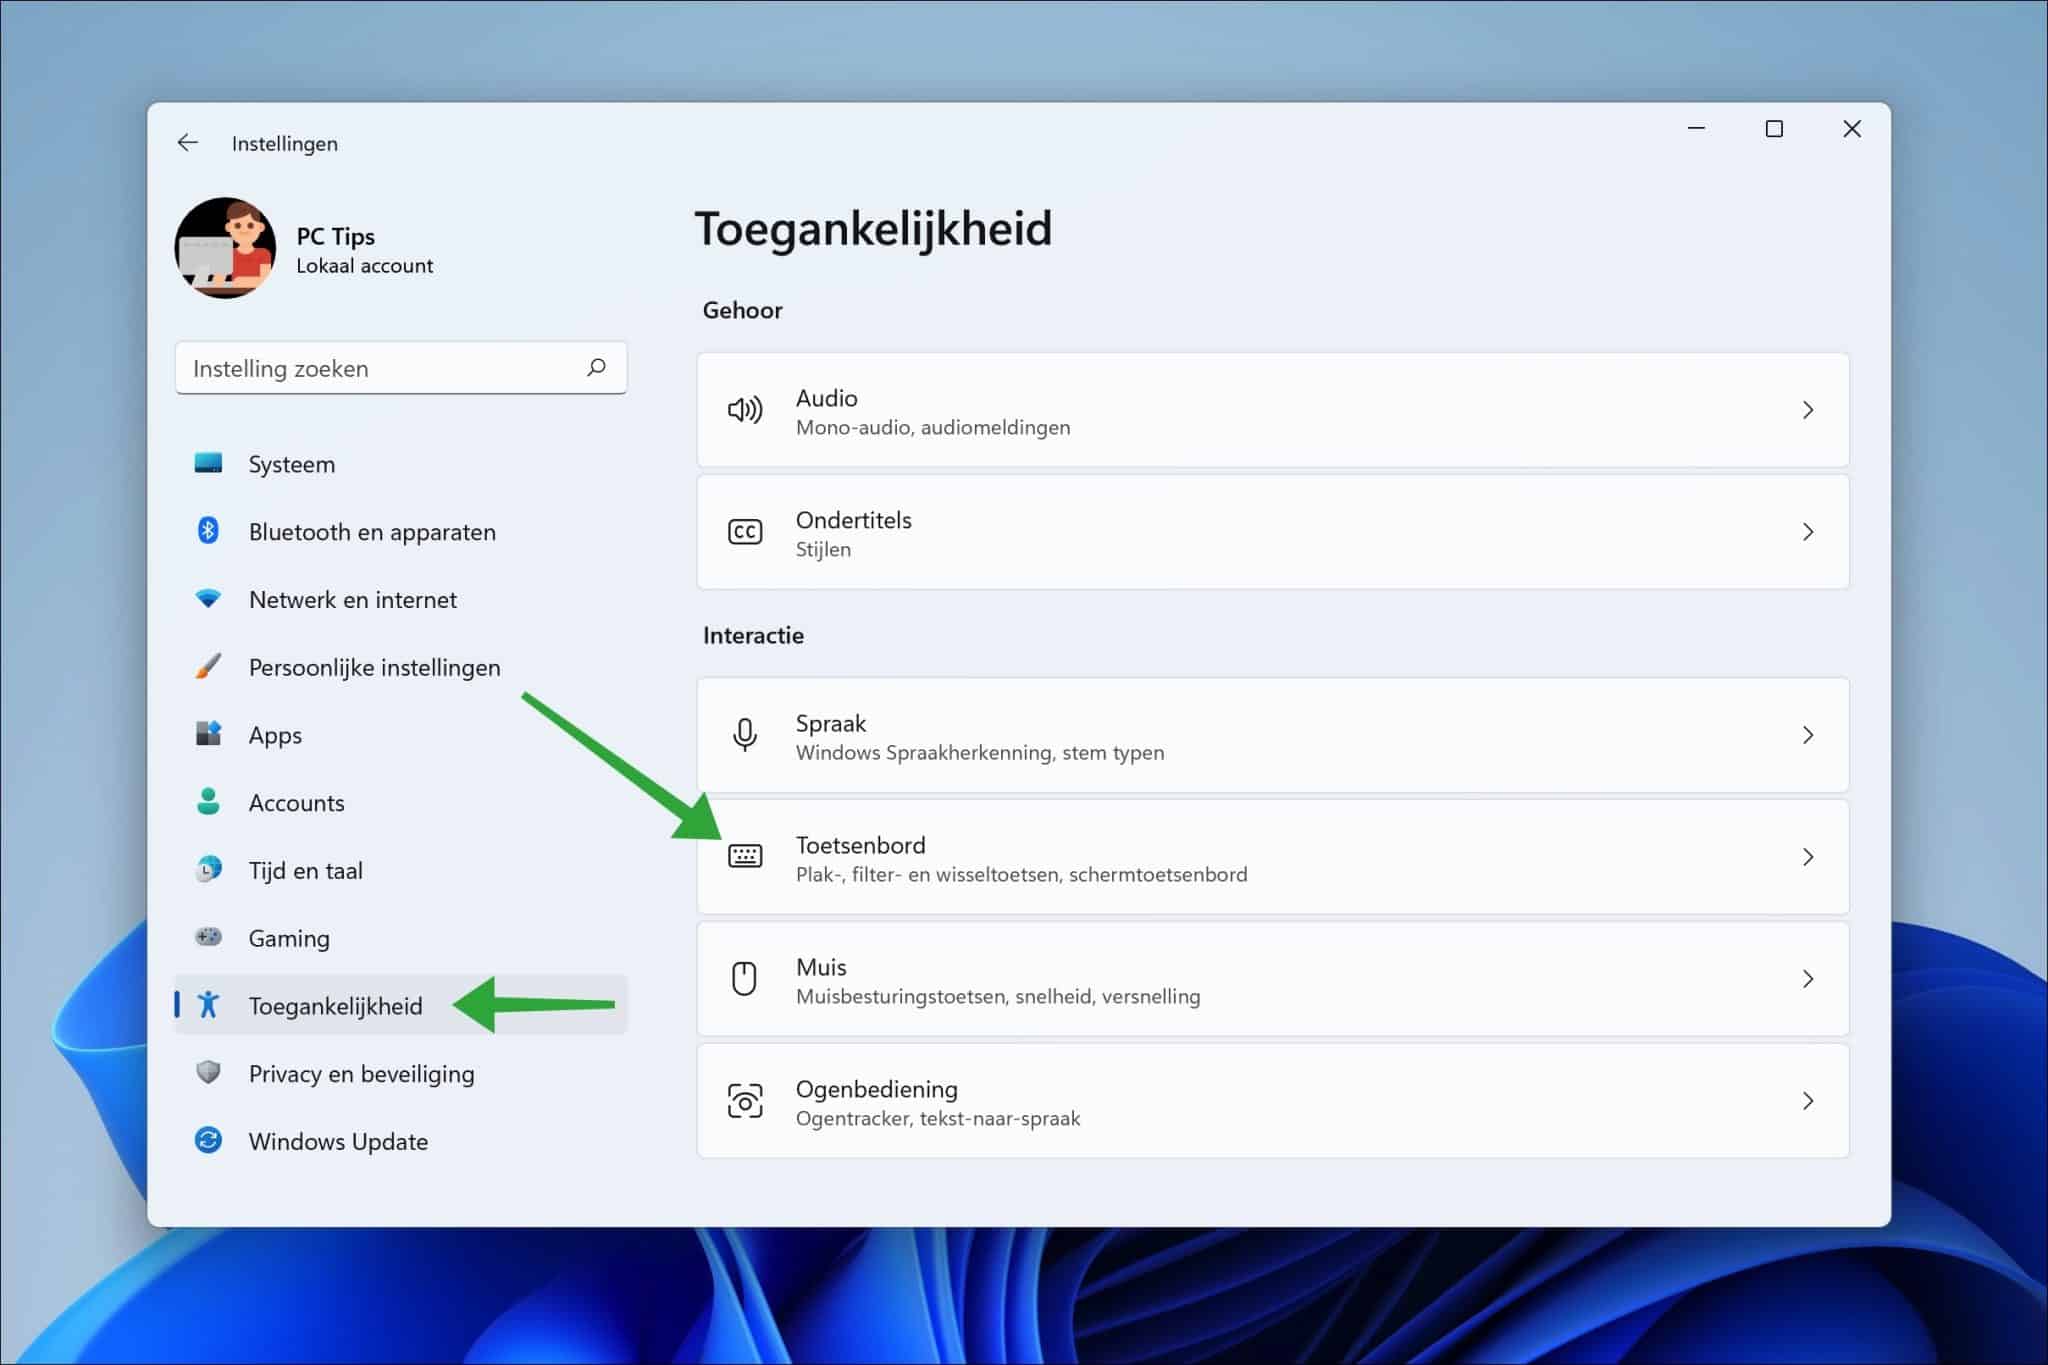Select the microphone icon next to Spraak
The height and width of the screenshot is (1365, 2048).
tap(746, 735)
